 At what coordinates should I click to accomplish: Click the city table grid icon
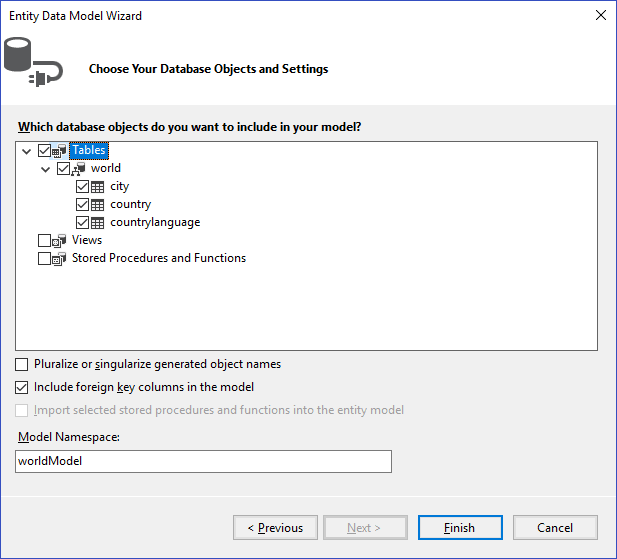98,187
